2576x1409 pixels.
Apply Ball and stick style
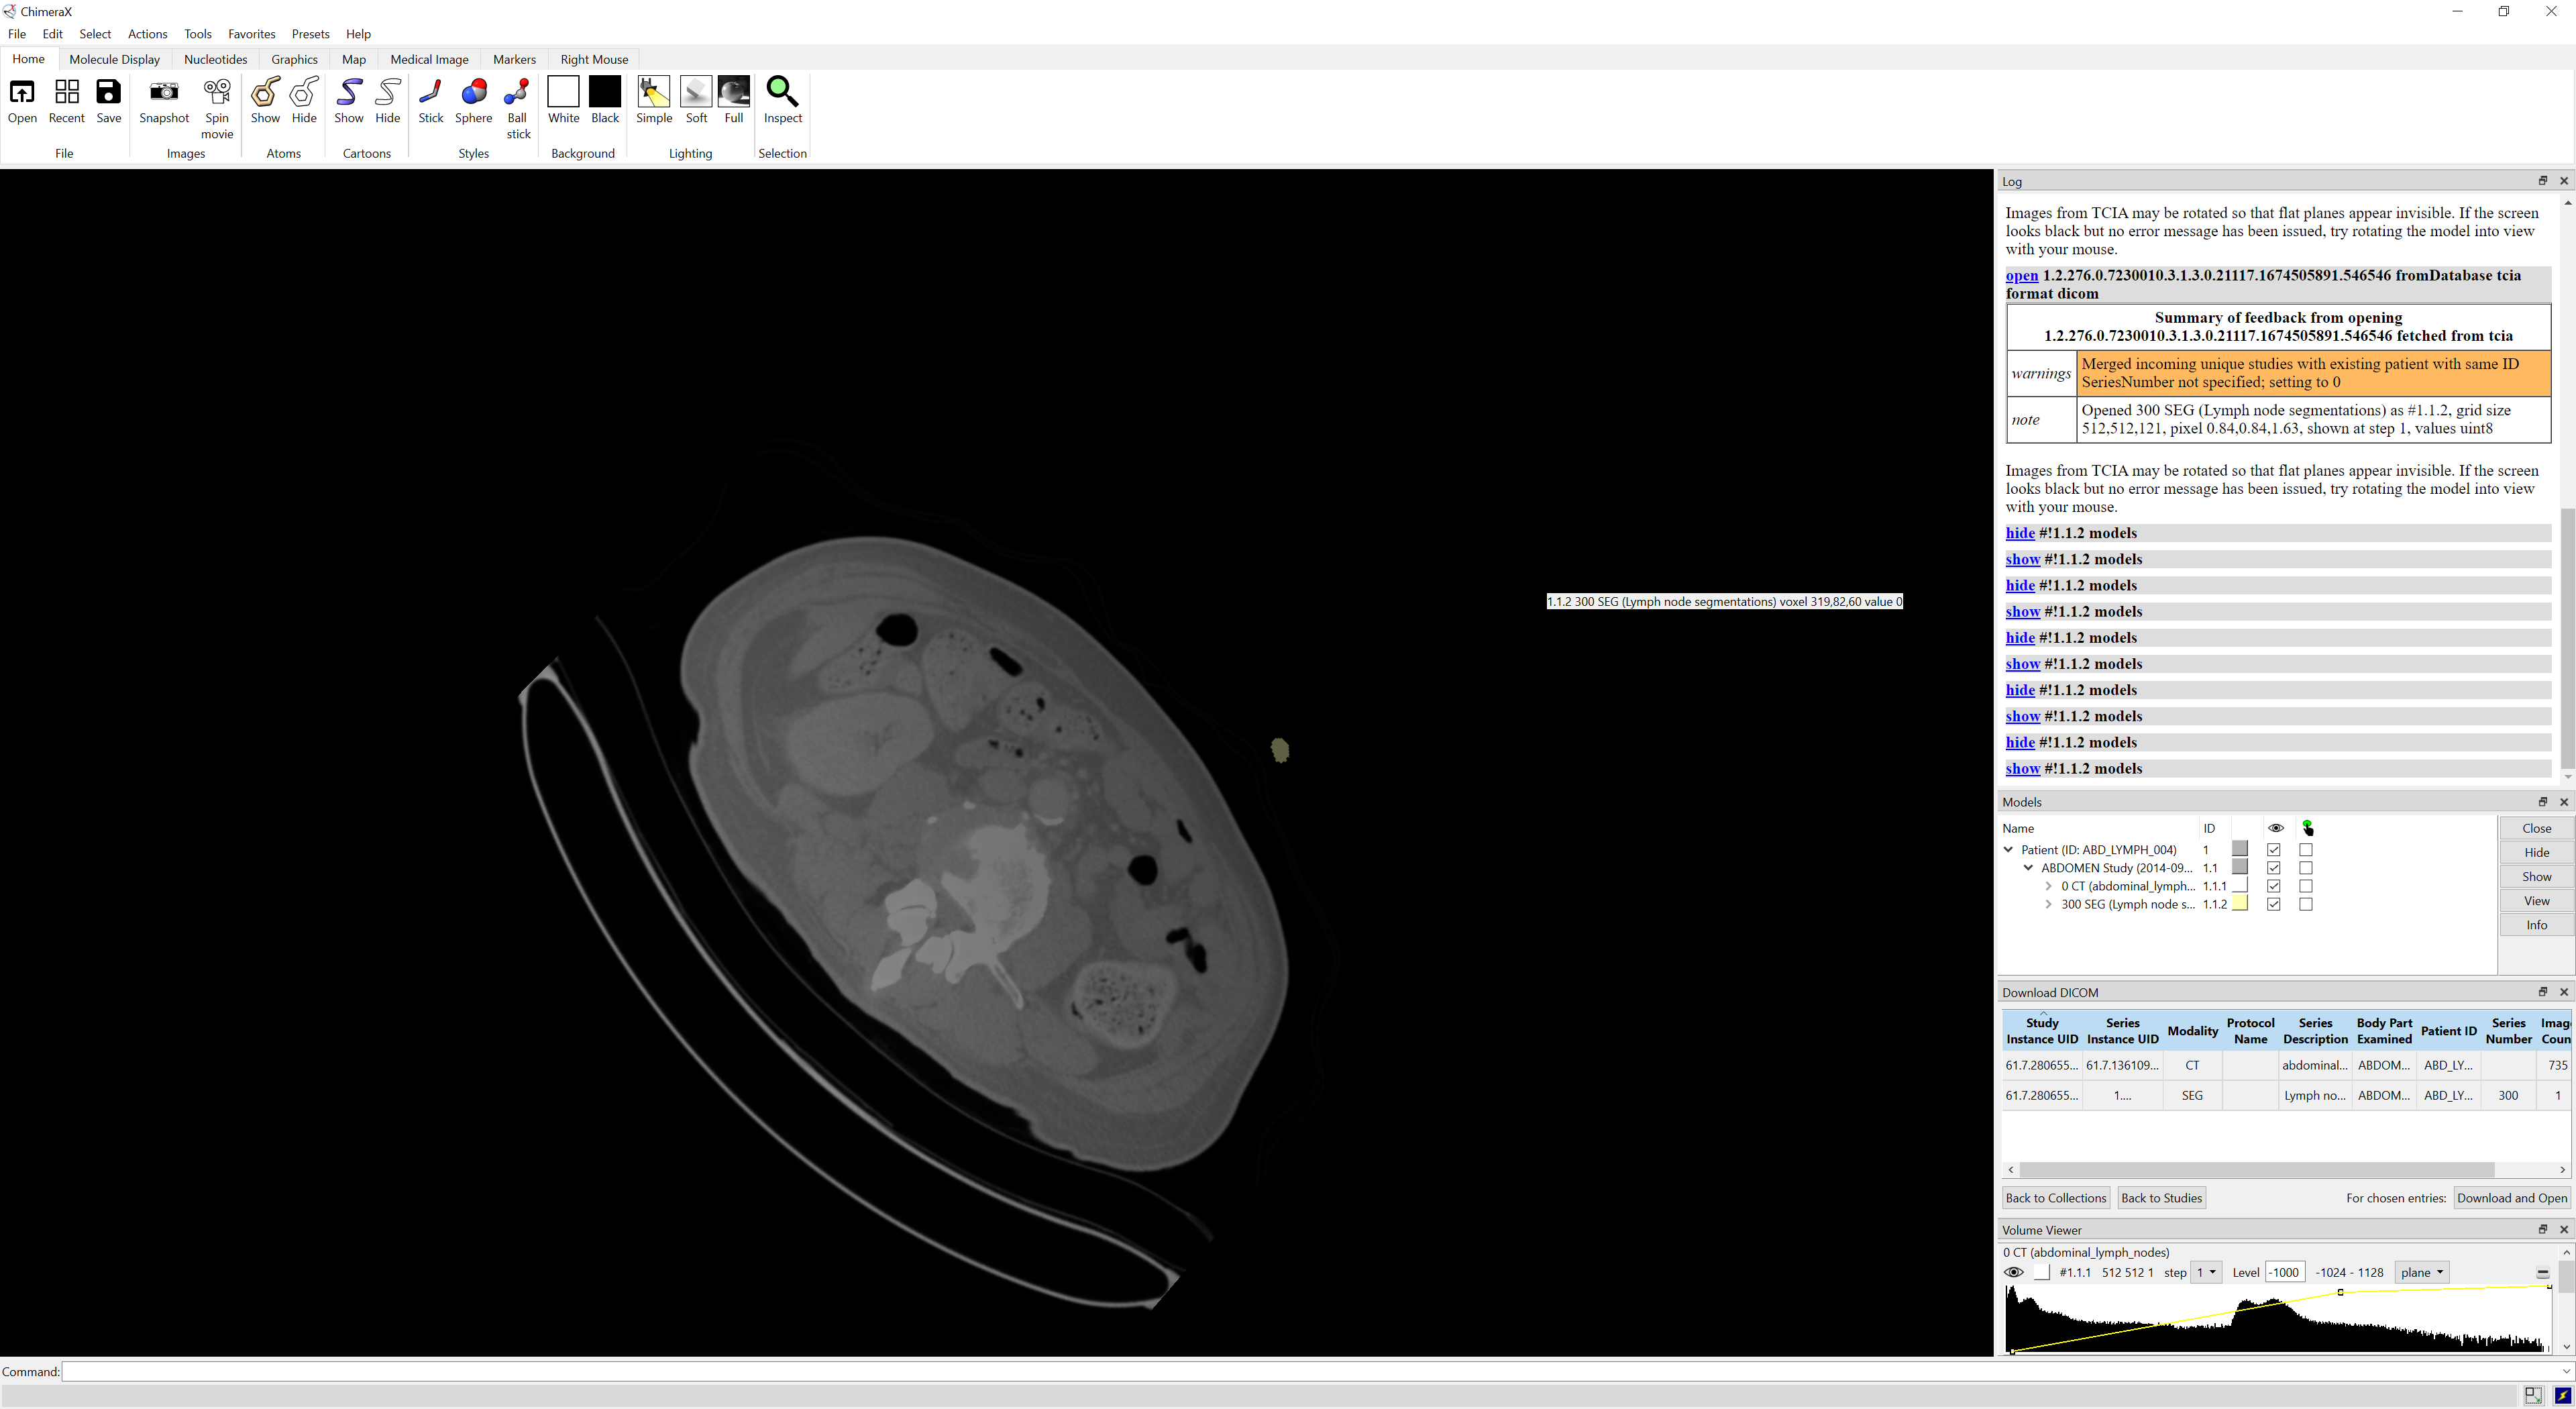coord(517,93)
